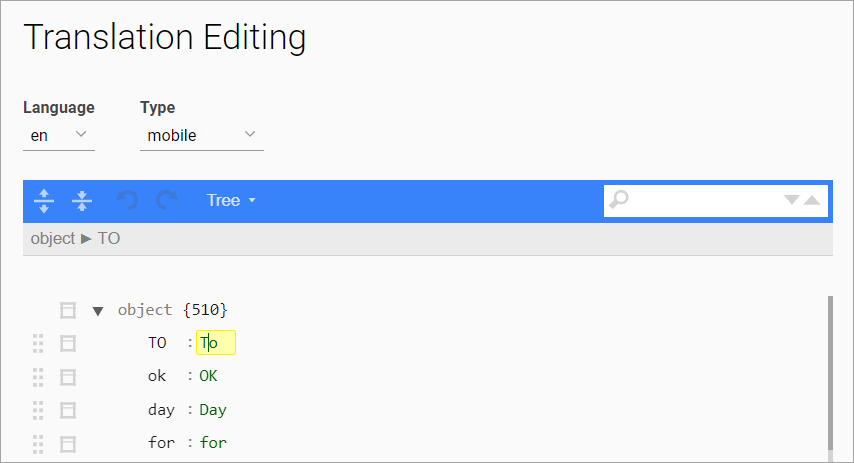The width and height of the screenshot is (854, 463).
Task: Open the Tree mode menu
Action: [x=231, y=200]
